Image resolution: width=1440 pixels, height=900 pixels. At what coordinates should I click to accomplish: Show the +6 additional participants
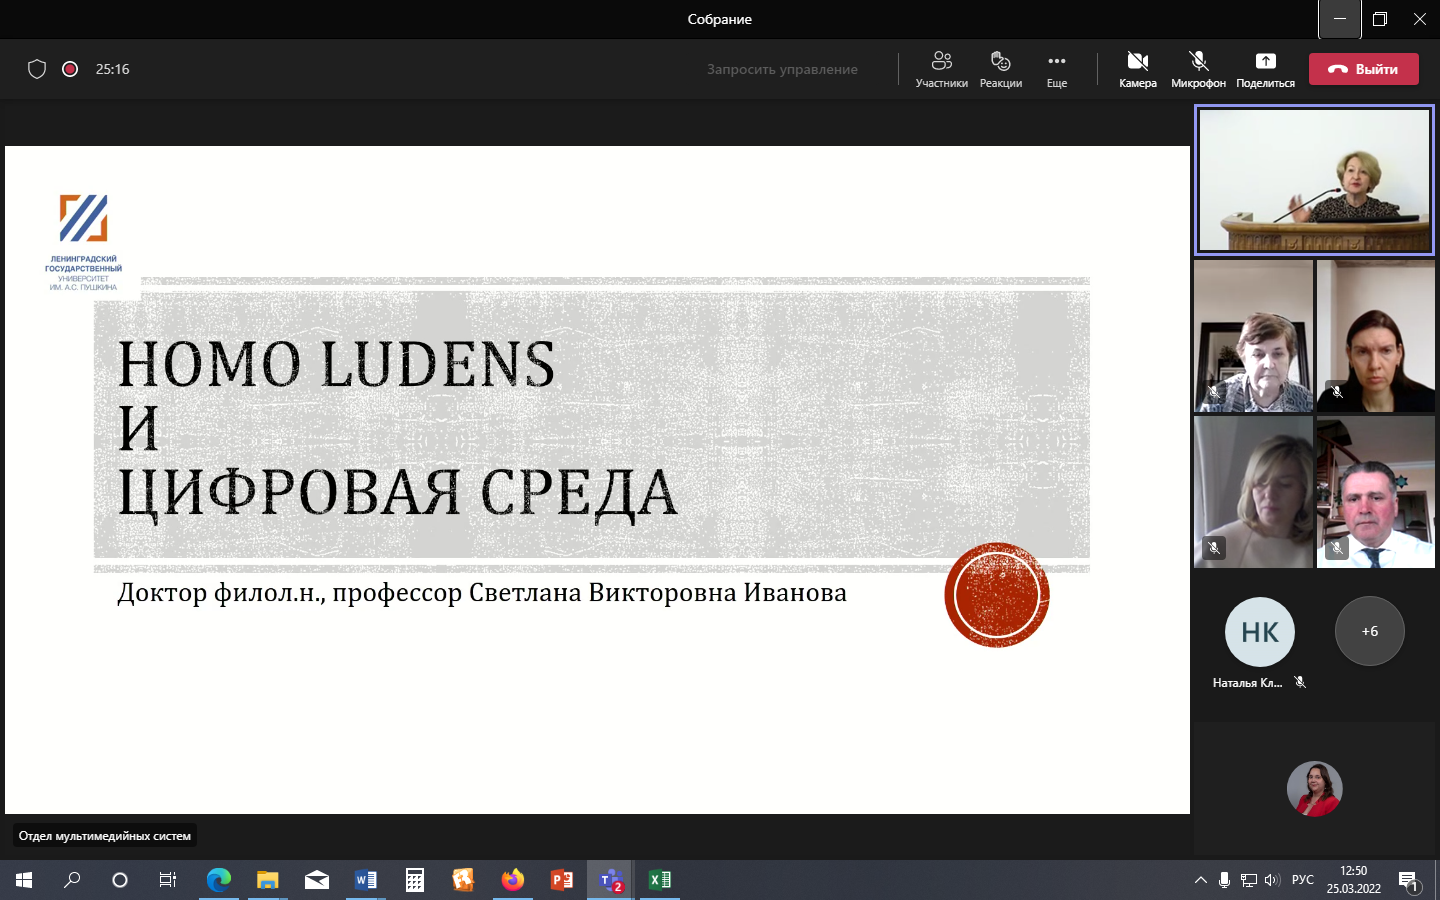[x=1369, y=631]
